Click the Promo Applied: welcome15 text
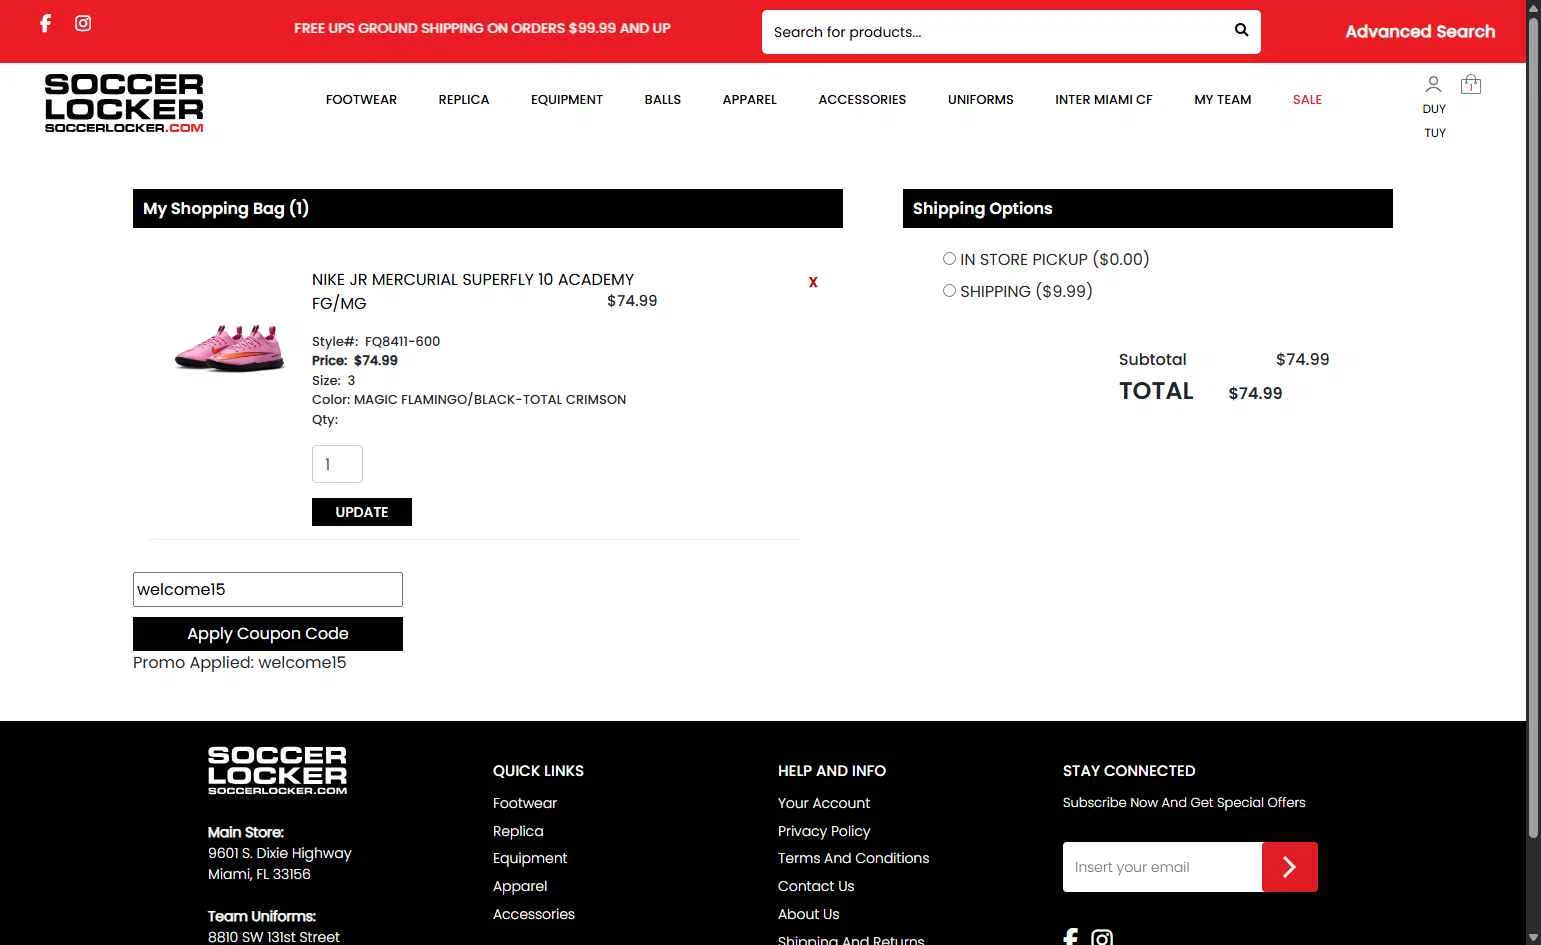 coord(240,663)
